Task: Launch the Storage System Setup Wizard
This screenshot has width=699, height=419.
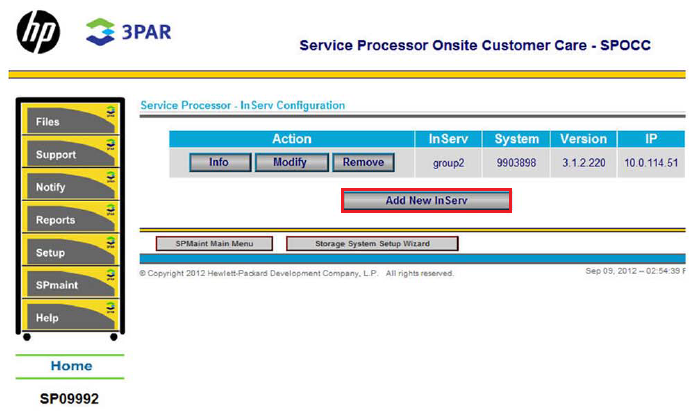Action: coord(372,243)
